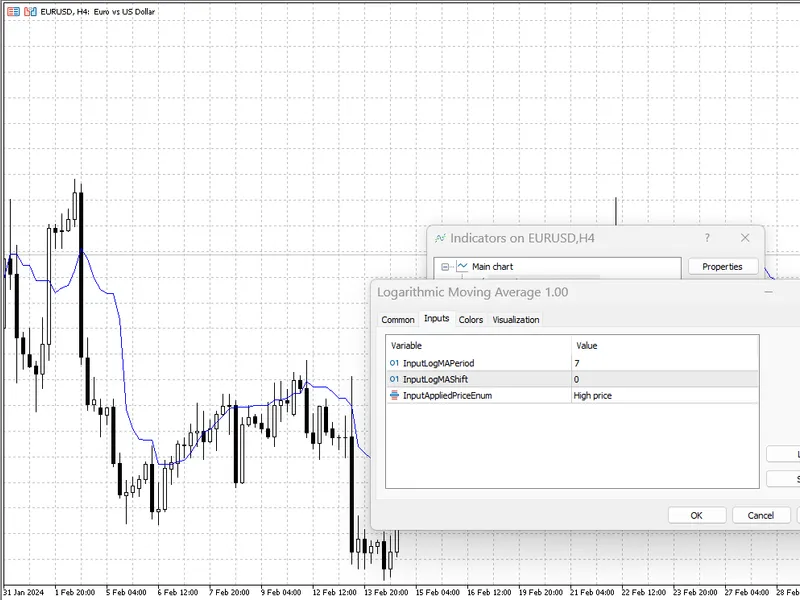
Task: Switch to the Visualization tab
Action: click(516, 320)
